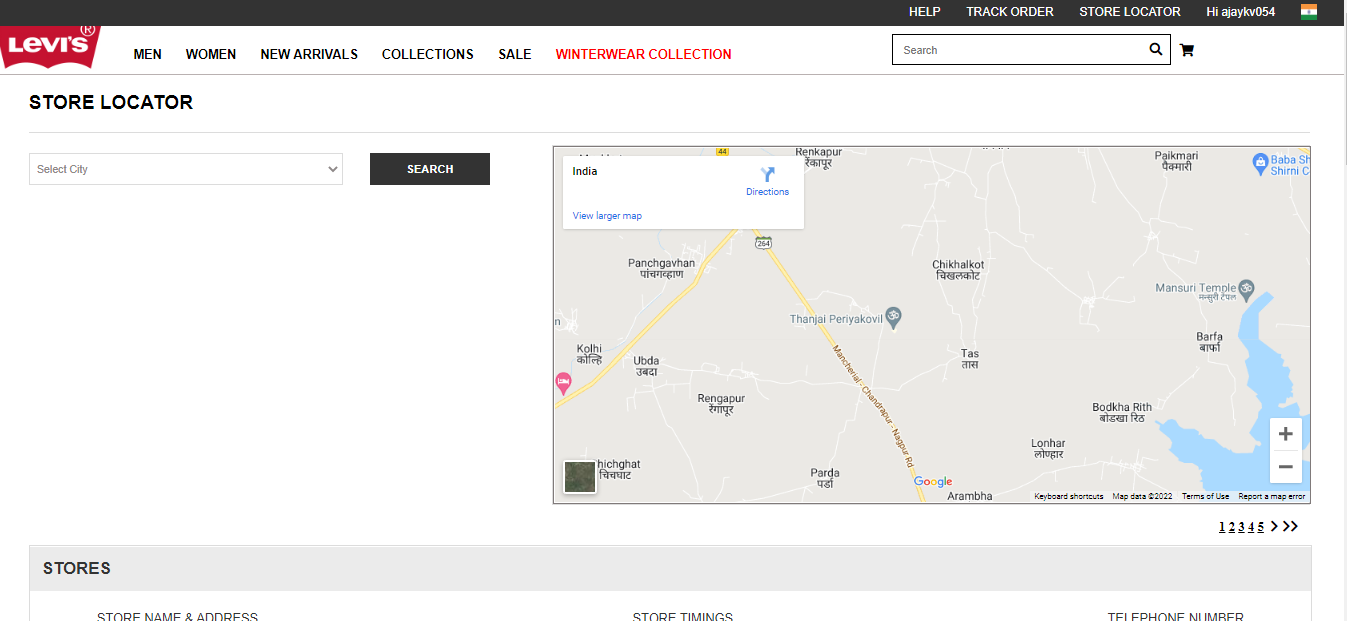Viewport: 1347px width, 621px height.
Task: Click the Google logo on map
Action: pyautogui.click(x=933, y=482)
